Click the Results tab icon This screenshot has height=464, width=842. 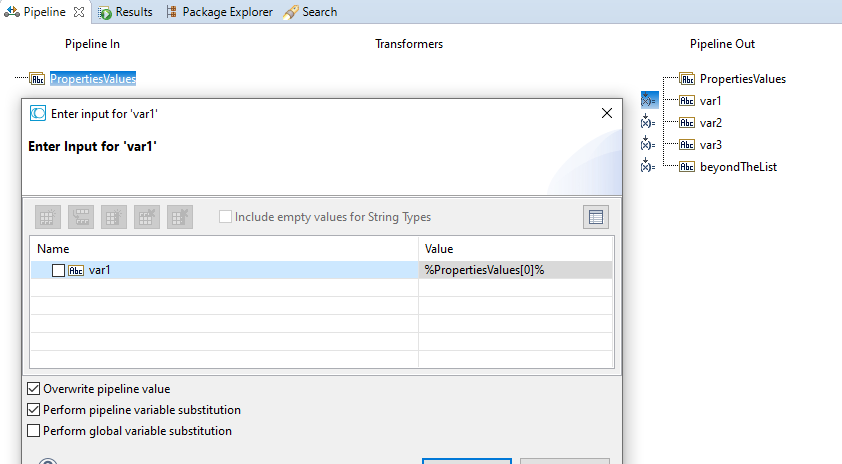[x=105, y=12]
